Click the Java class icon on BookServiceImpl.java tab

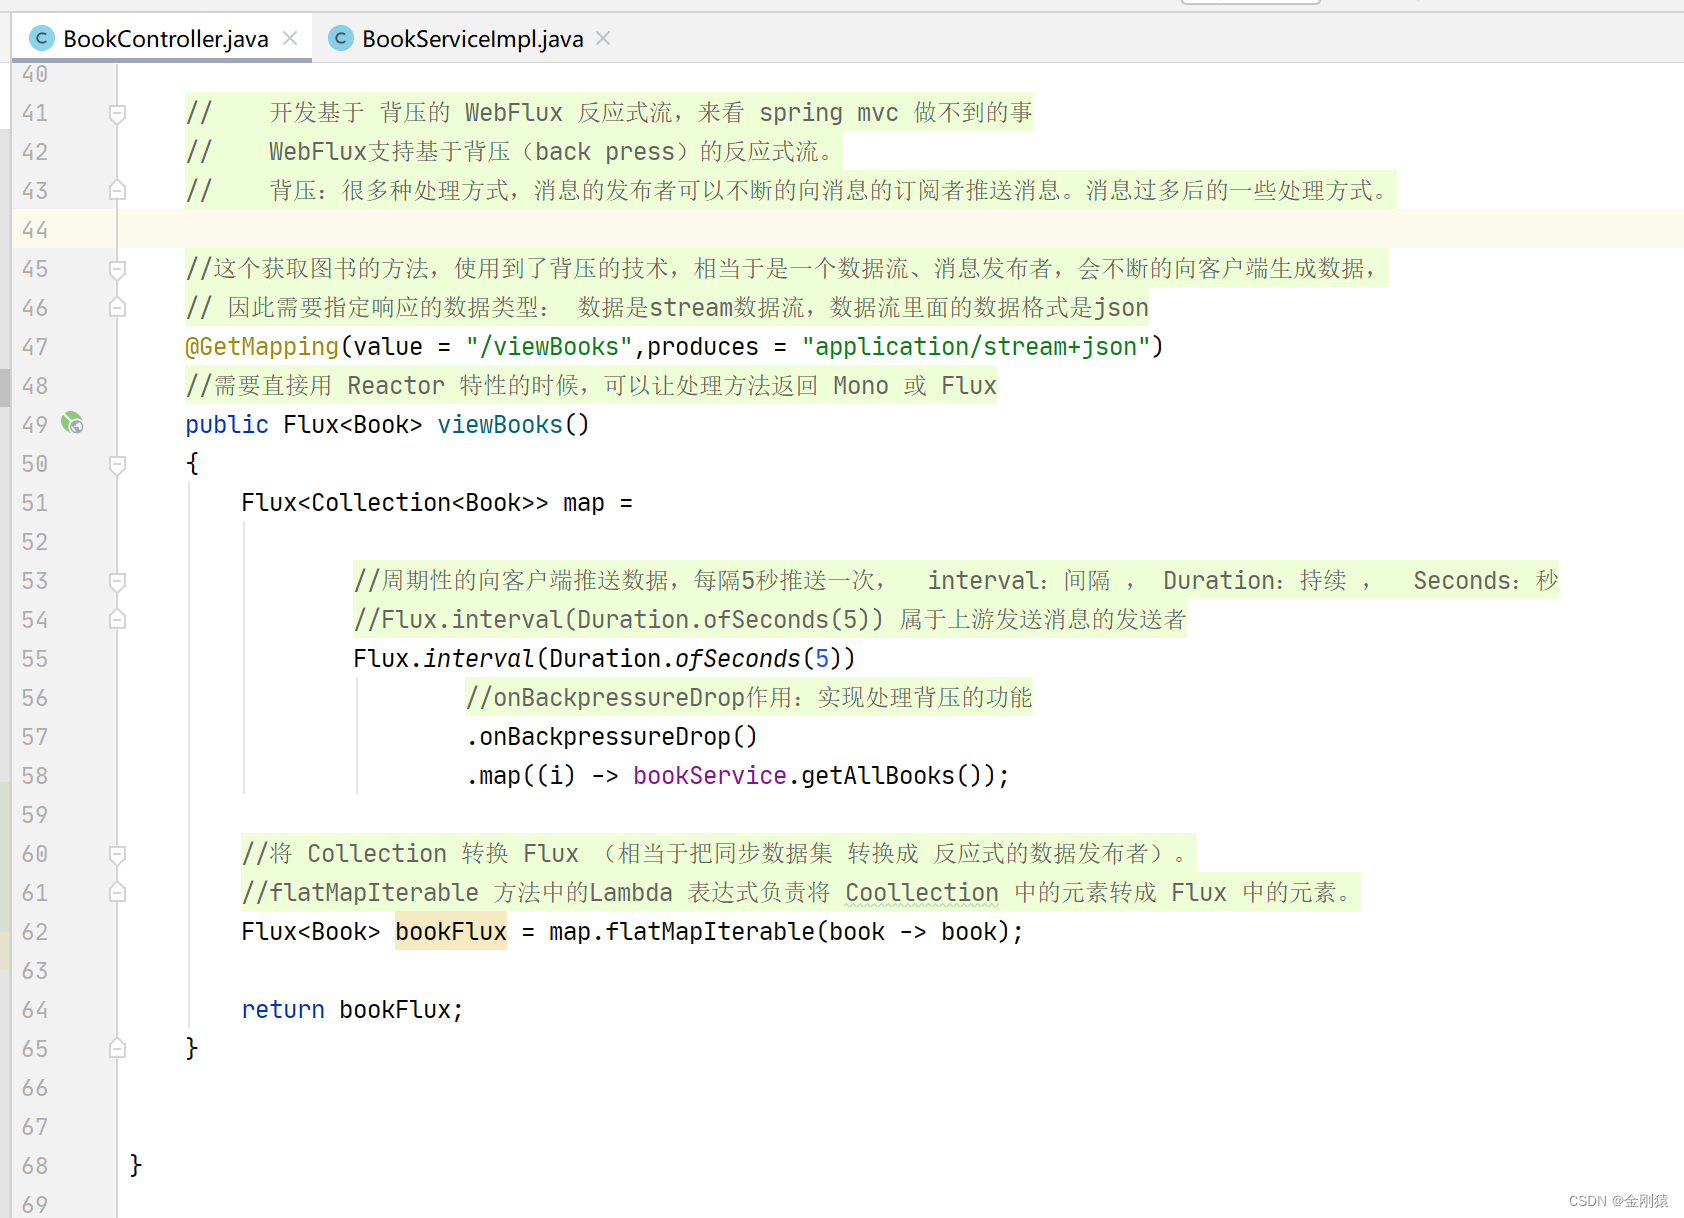(x=340, y=39)
